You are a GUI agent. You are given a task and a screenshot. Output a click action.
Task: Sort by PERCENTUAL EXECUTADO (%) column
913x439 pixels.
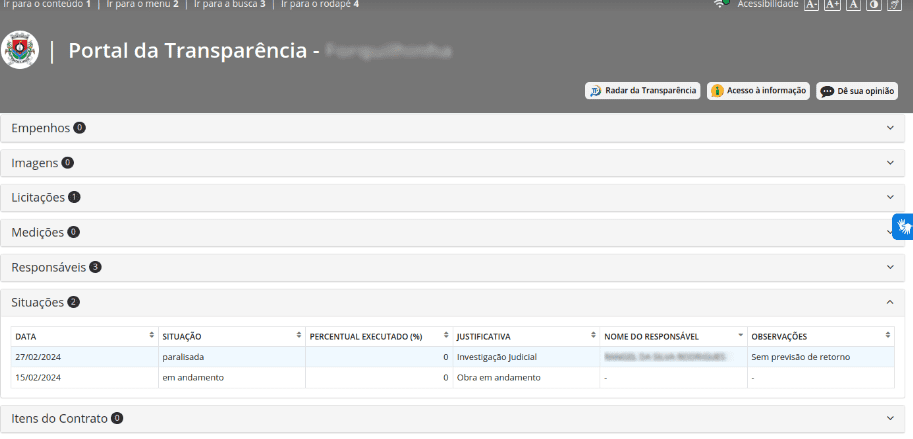379,337
